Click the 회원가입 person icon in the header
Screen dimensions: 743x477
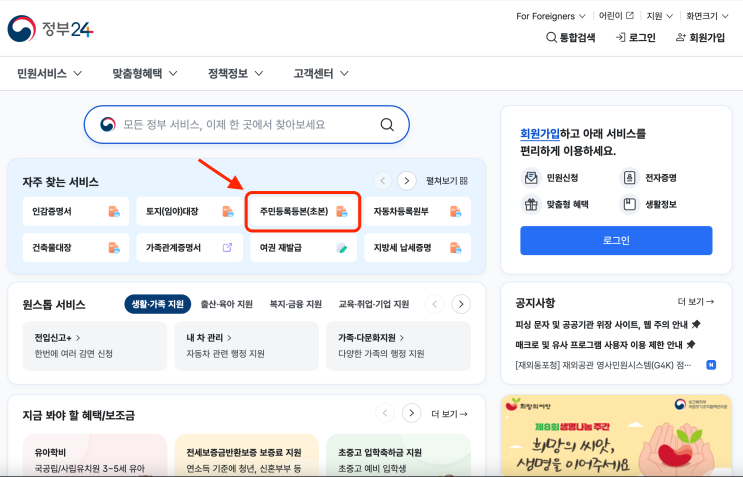coord(680,37)
